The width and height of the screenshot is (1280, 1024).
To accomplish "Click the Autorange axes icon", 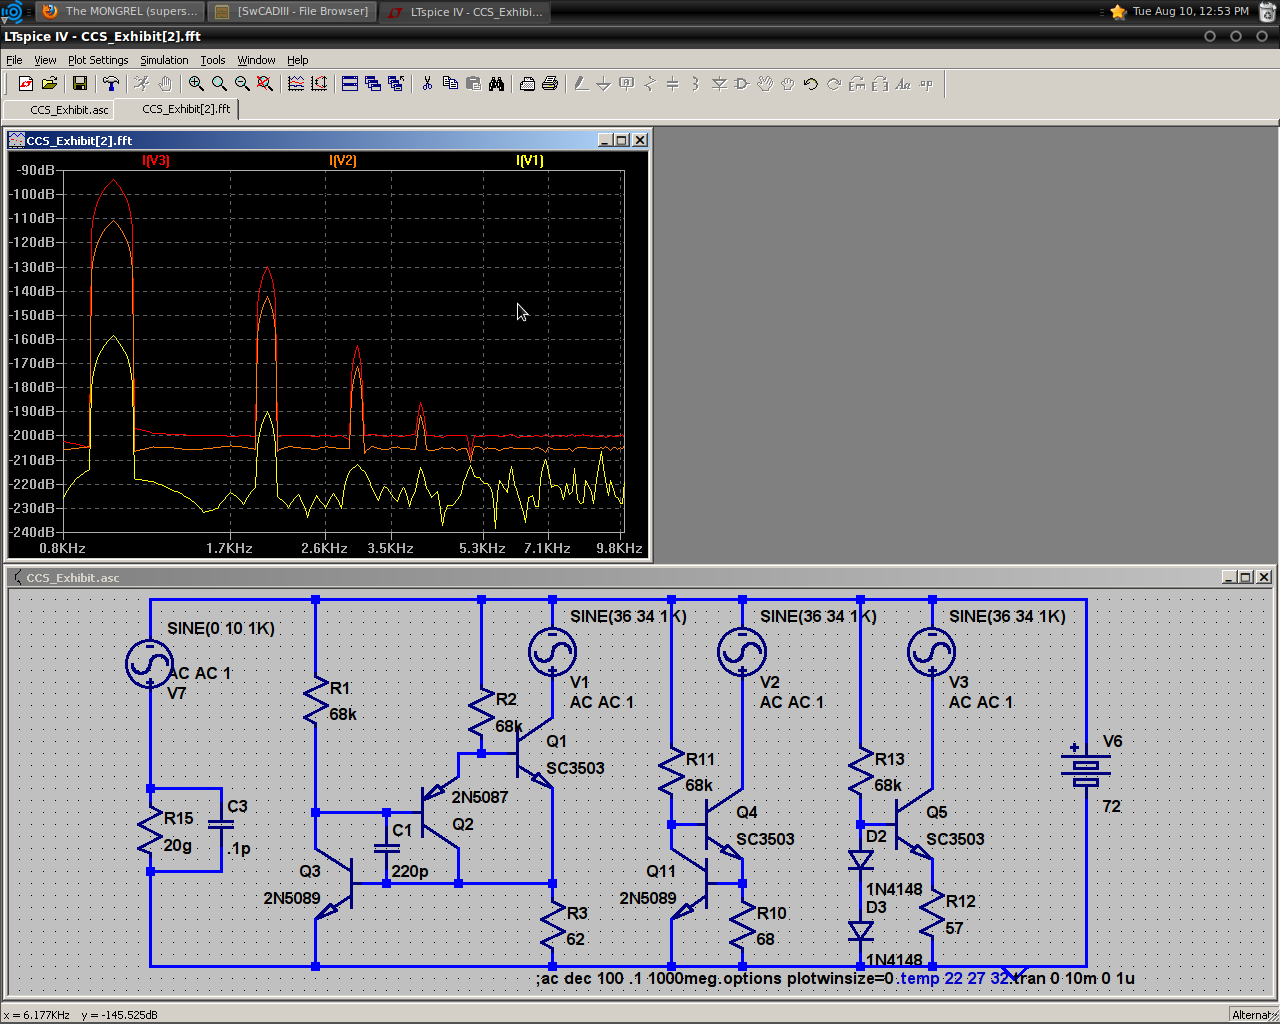I will (x=319, y=84).
